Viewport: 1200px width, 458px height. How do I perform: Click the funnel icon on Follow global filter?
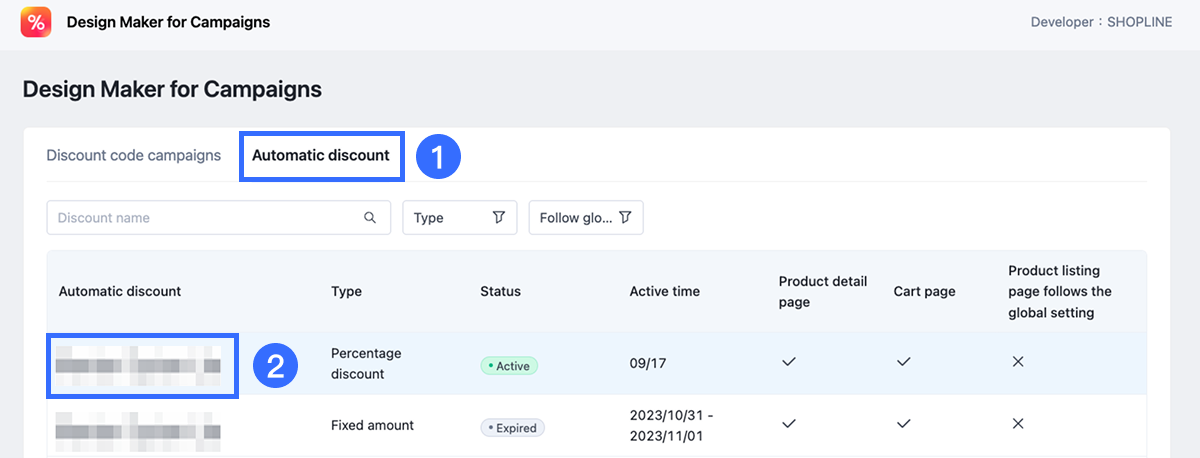click(625, 218)
